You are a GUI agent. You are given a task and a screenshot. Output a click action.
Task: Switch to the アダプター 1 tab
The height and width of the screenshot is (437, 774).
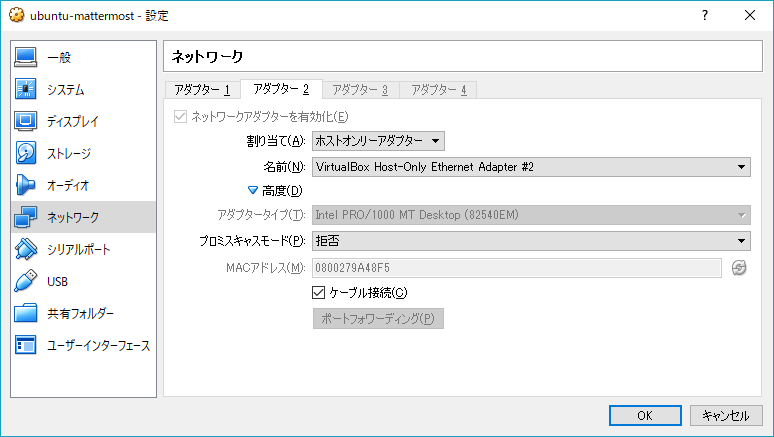[x=202, y=90]
